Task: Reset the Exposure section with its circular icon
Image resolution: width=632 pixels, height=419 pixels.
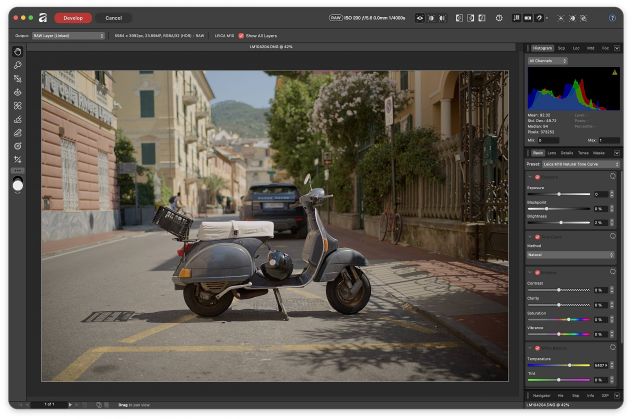Action: coord(613,176)
